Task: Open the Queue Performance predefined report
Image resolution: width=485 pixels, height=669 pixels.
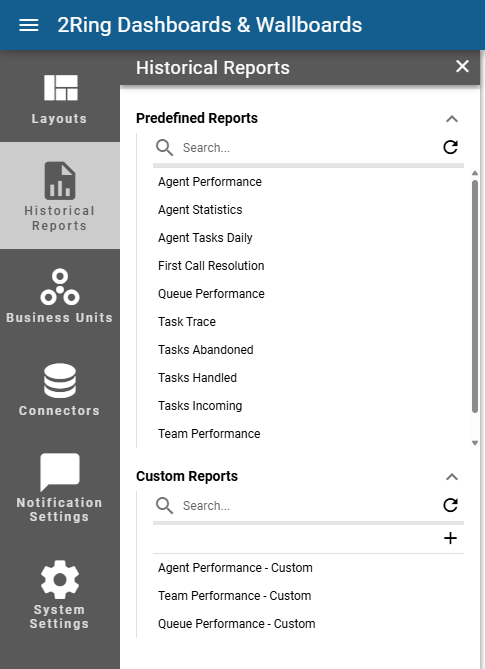Action: pyautogui.click(x=211, y=294)
